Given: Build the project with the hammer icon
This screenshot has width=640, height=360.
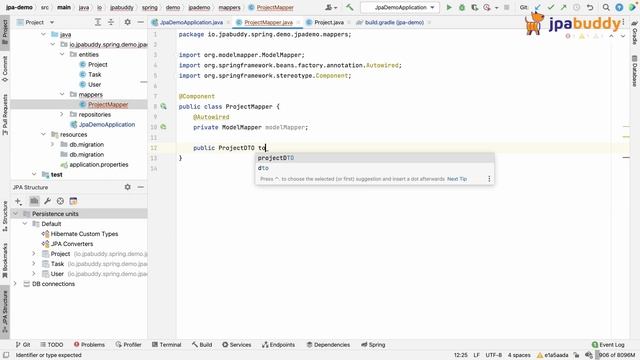Looking at the screenshot, I should tap(349, 7).
